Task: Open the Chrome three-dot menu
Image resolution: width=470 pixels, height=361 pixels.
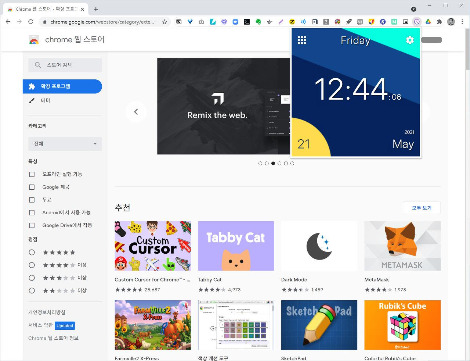Action: (462, 22)
